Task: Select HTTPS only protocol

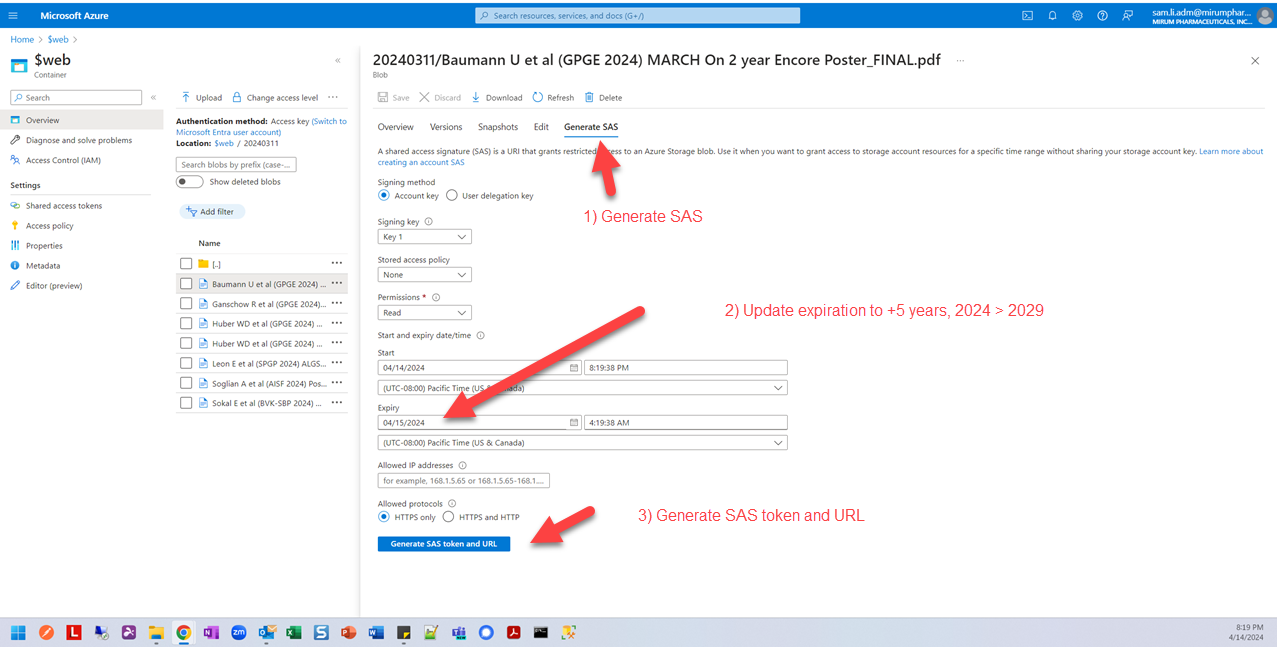Action: 384,517
